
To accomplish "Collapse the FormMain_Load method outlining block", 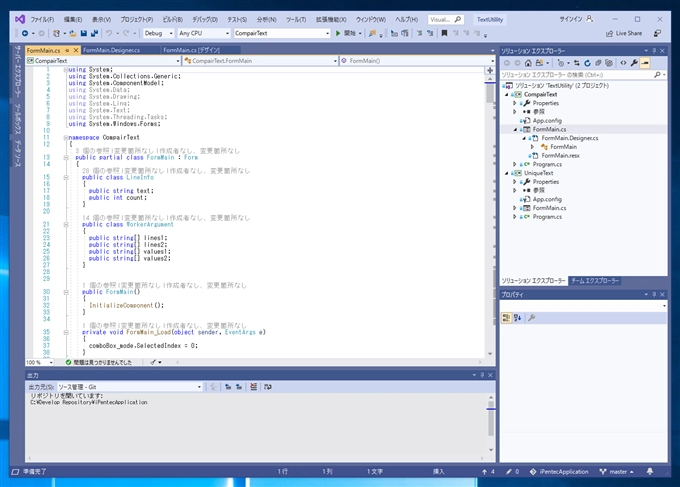I will [65, 332].
